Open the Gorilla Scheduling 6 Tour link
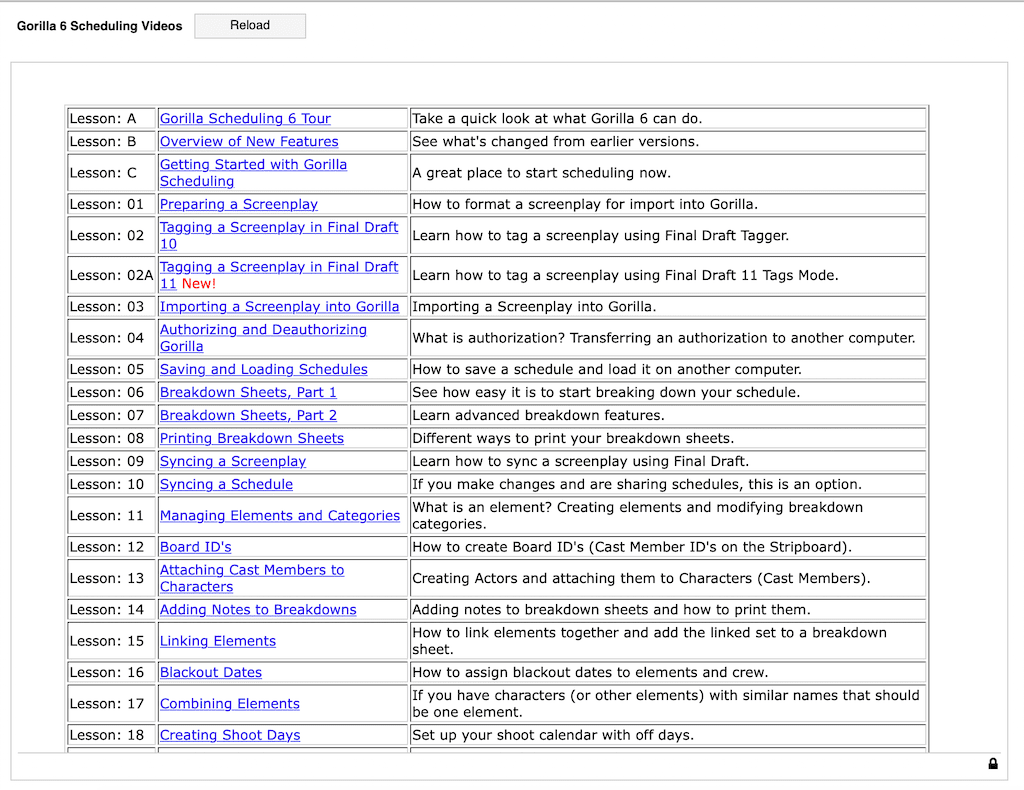 click(x=245, y=118)
